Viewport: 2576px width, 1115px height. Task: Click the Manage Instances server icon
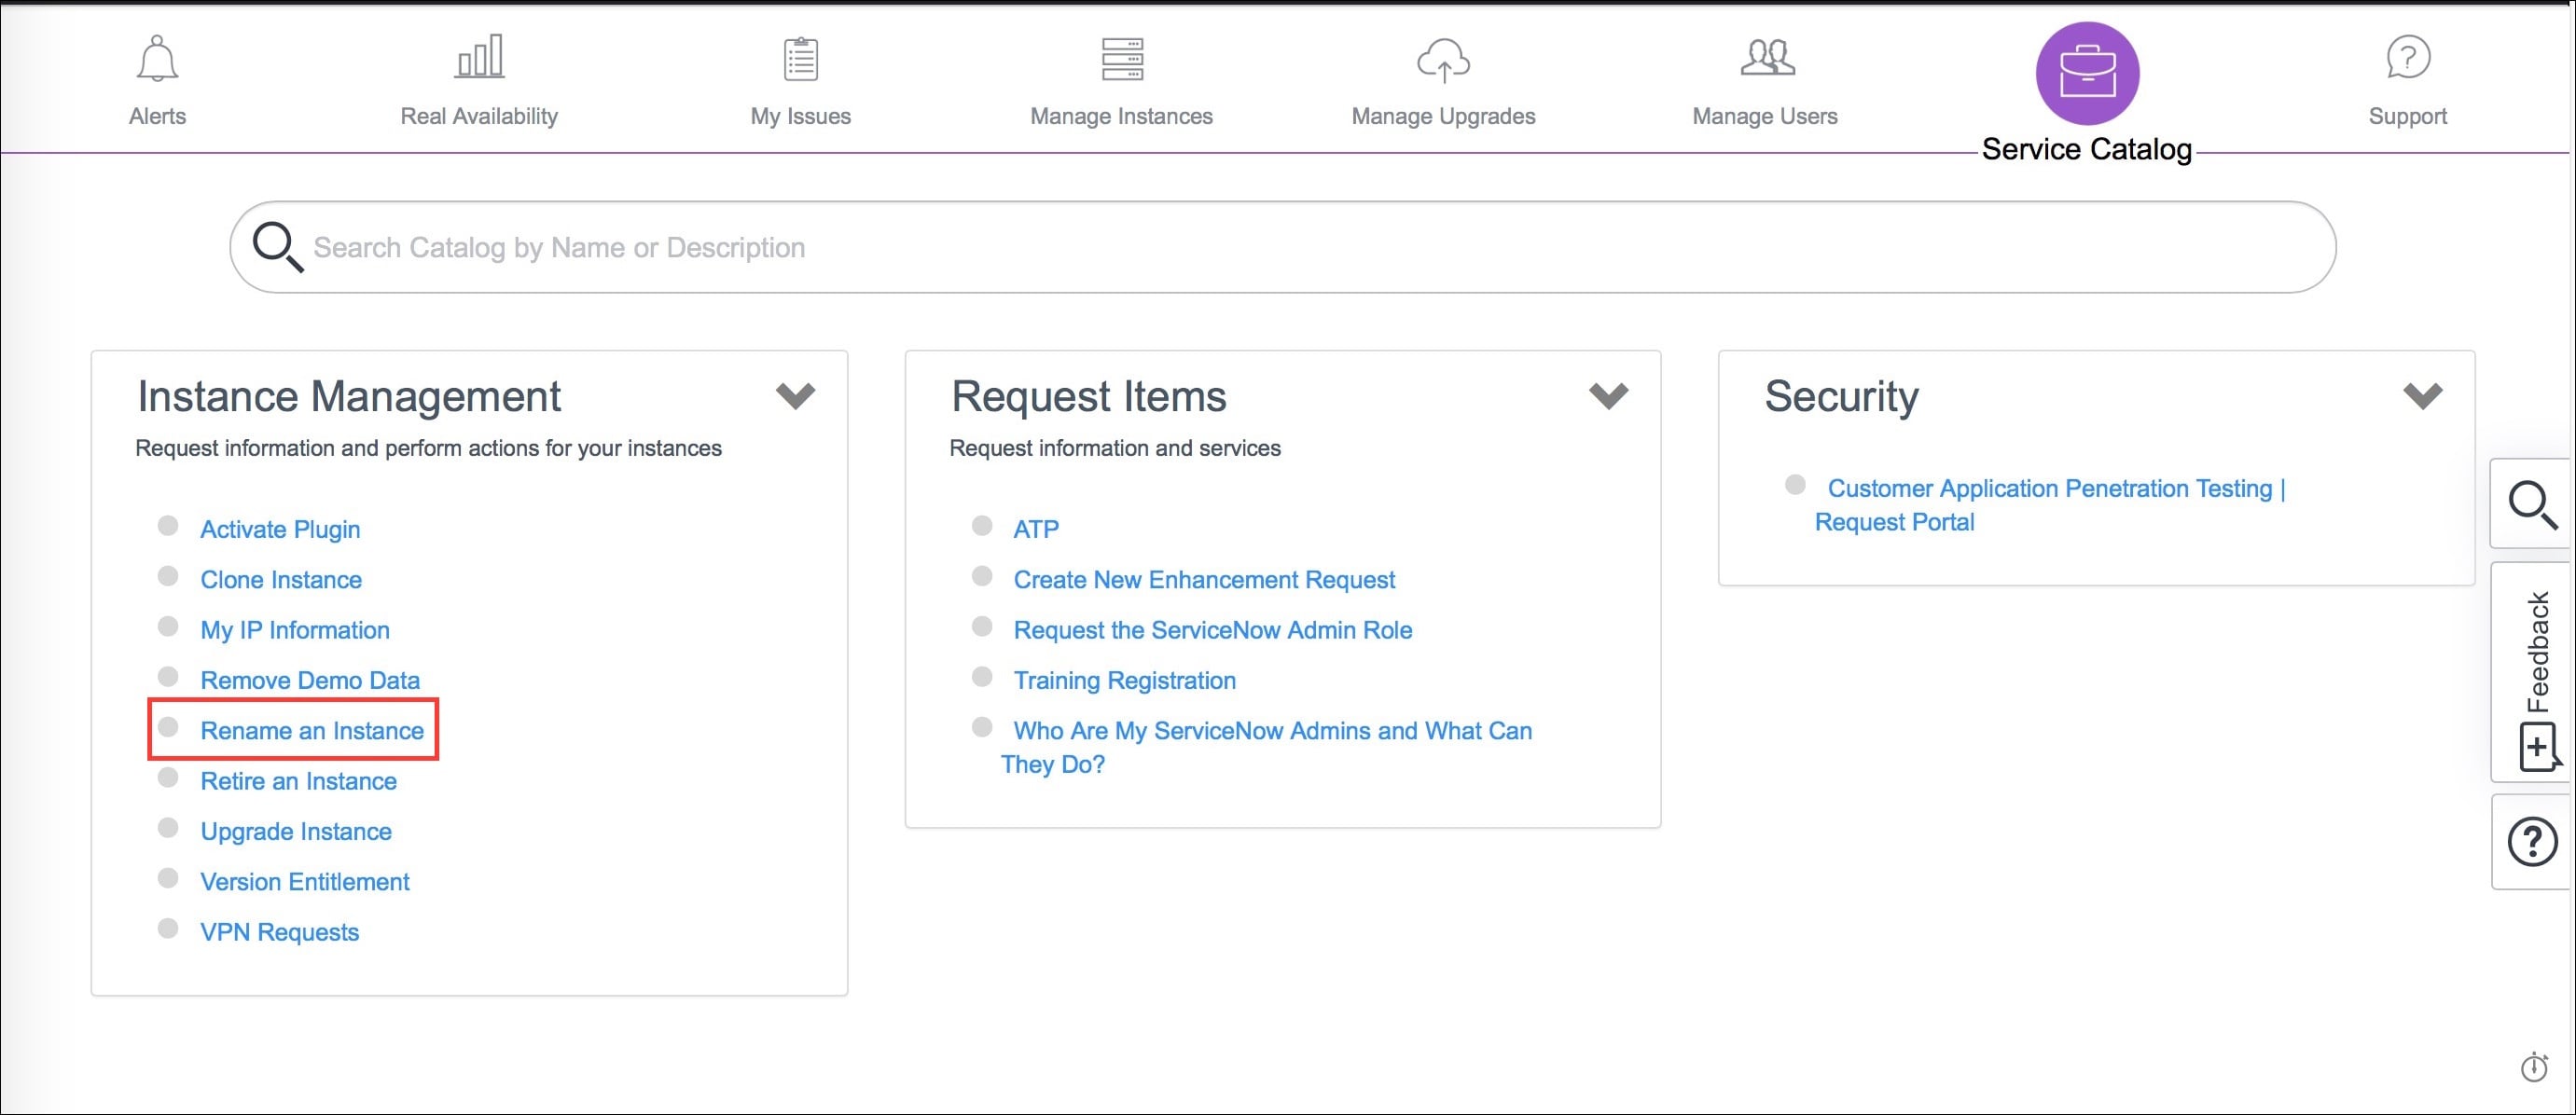coord(1122,60)
